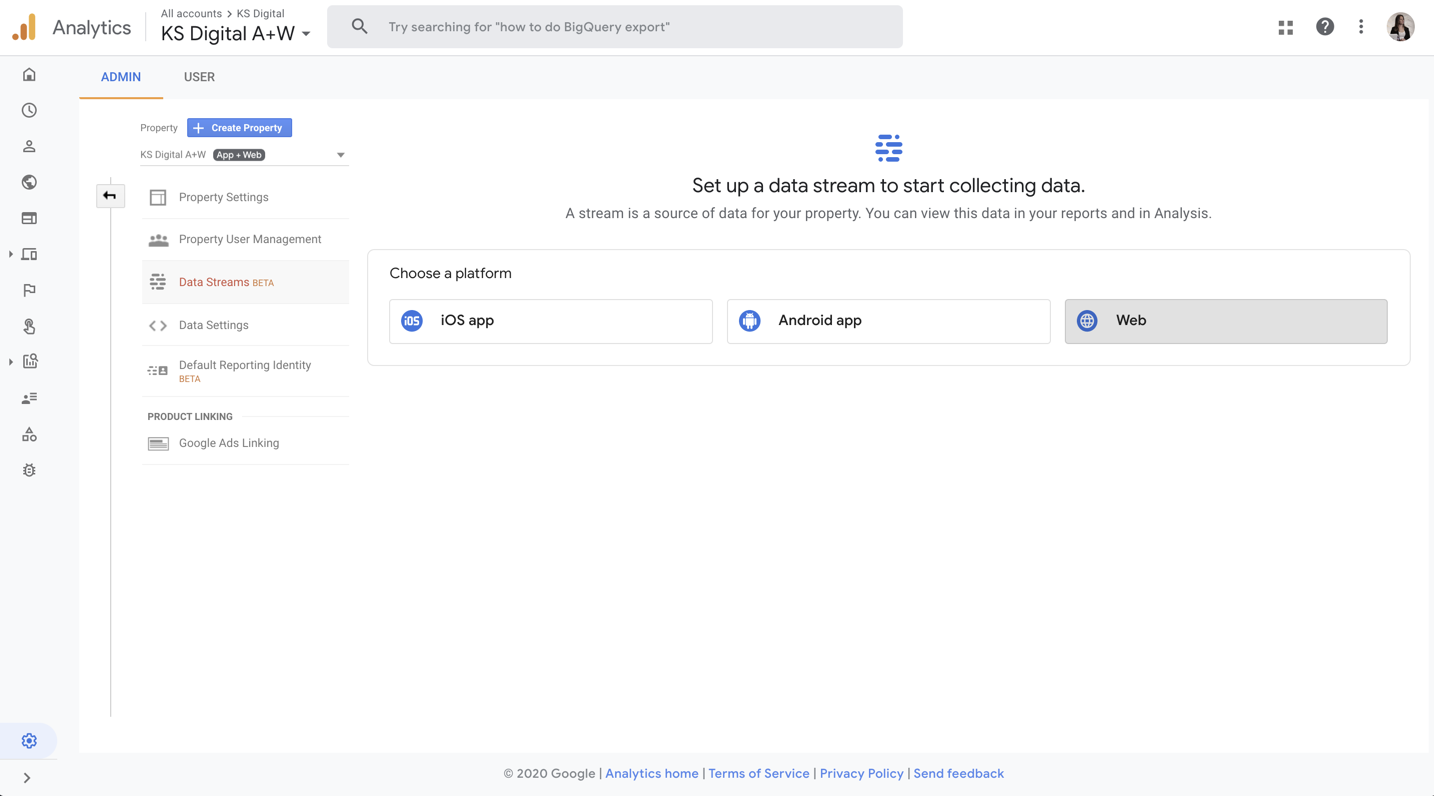Screen dimensions: 1434x796
Task: Click the 'Set up a data stream' heading
Action: click(889, 186)
